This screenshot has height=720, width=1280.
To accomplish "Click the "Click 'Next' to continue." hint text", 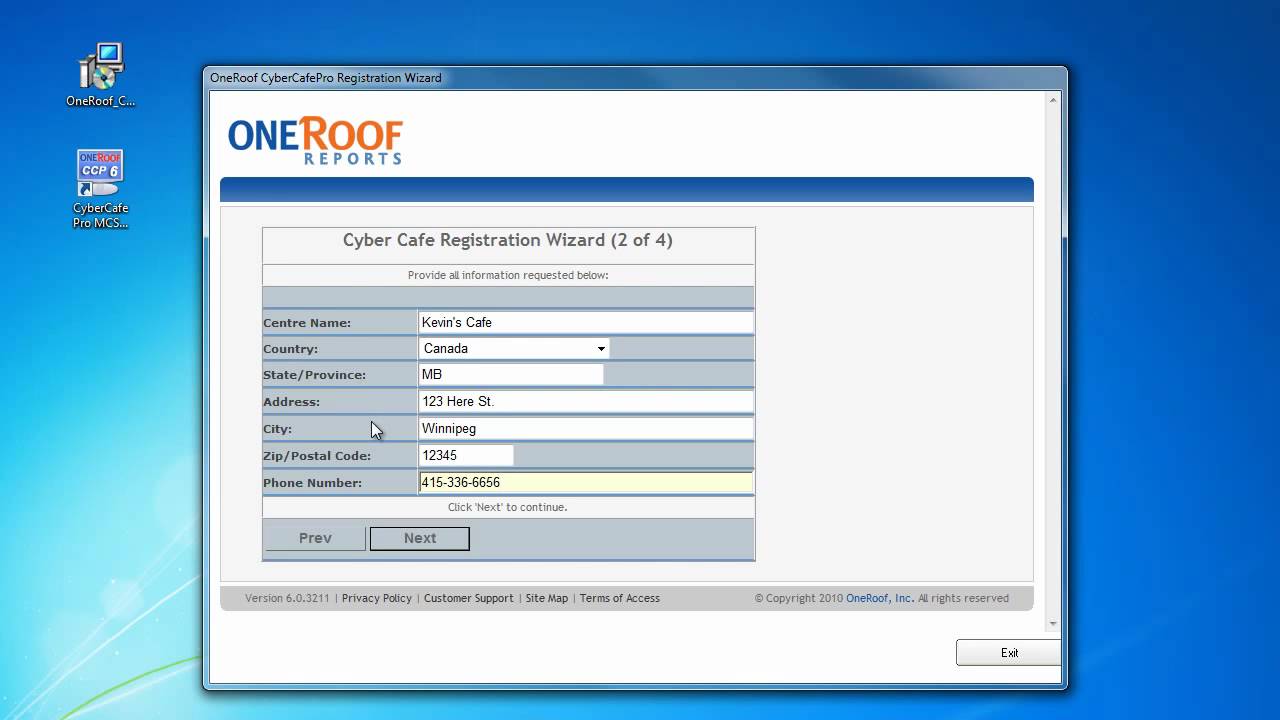I will point(508,507).
